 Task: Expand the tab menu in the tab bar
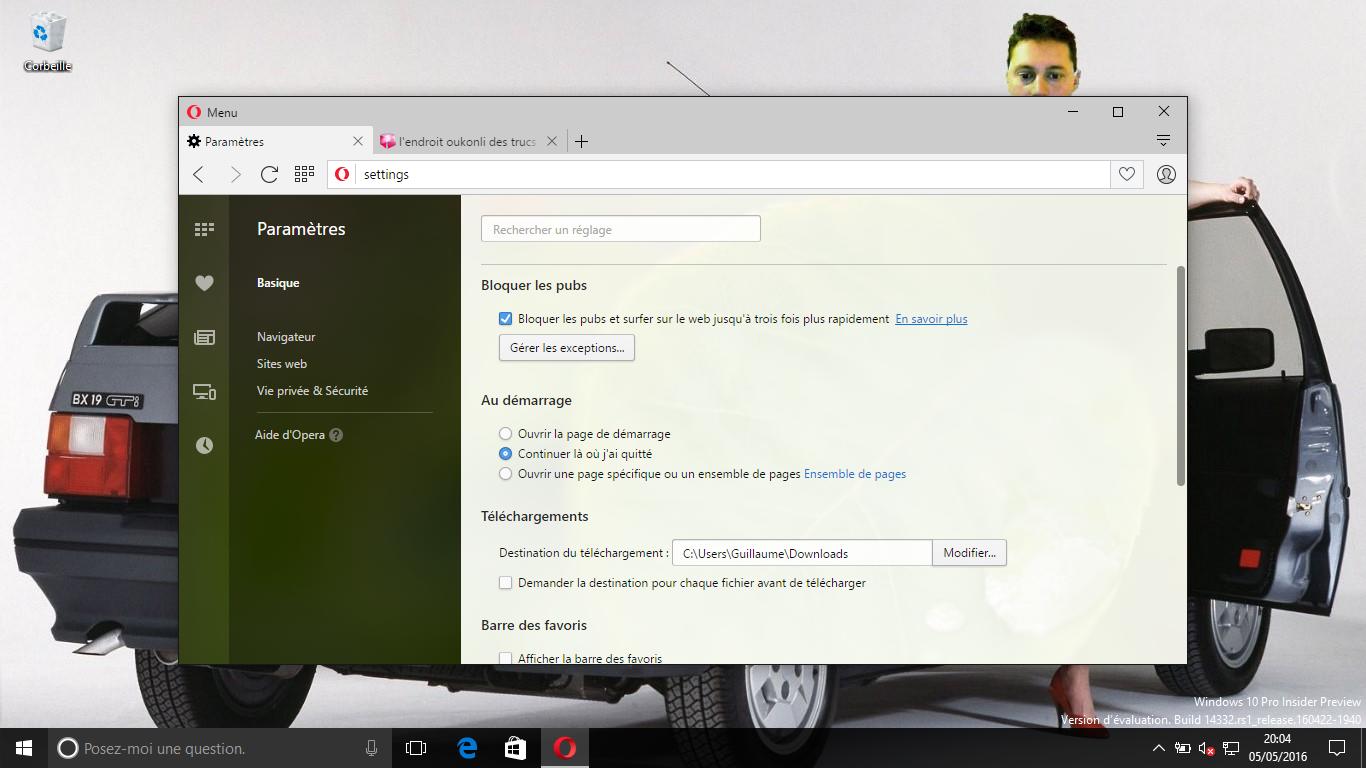1163,141
